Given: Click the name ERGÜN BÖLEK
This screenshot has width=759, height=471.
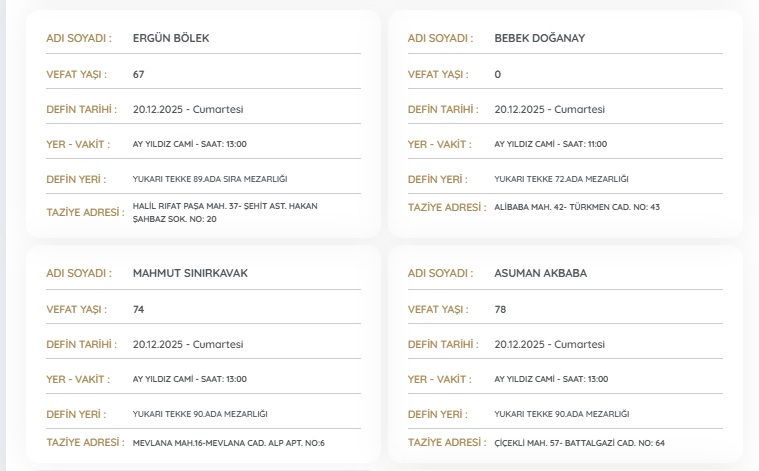Looking at the screenshot, I should [171, 39].
